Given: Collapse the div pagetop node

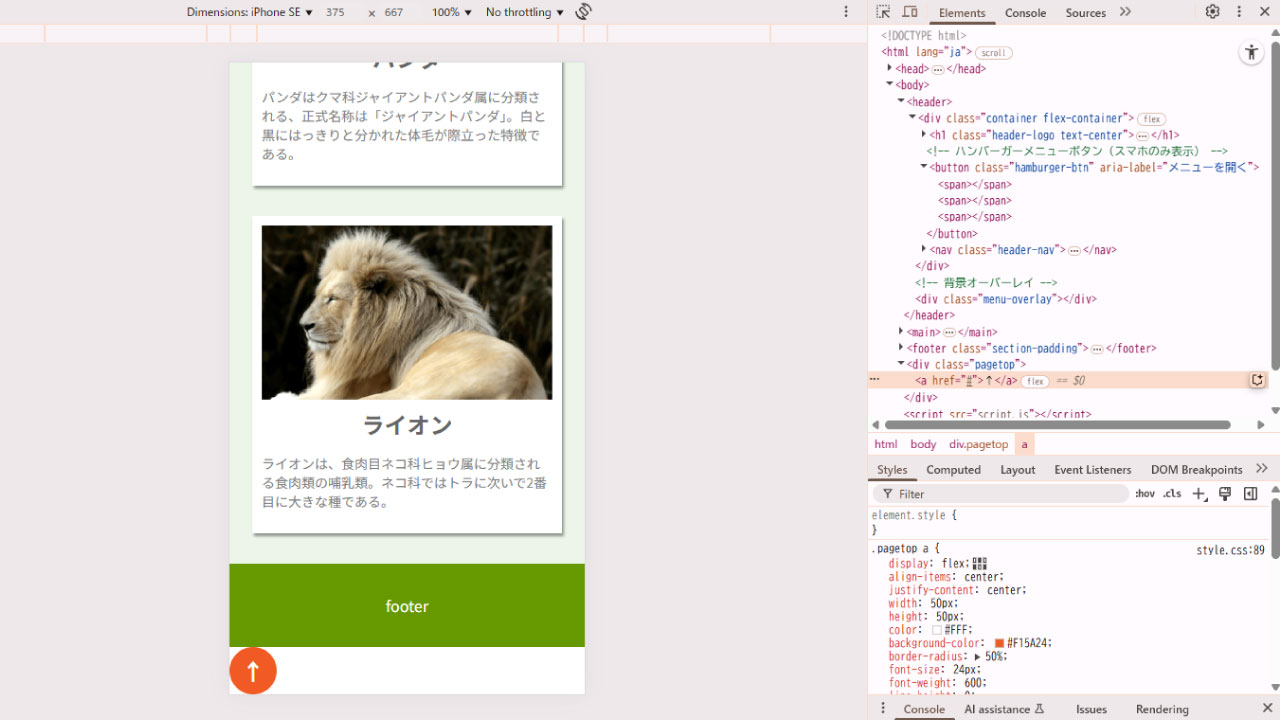Looking at the screenshot, I should pyautogui.click(x=901, y=365).
